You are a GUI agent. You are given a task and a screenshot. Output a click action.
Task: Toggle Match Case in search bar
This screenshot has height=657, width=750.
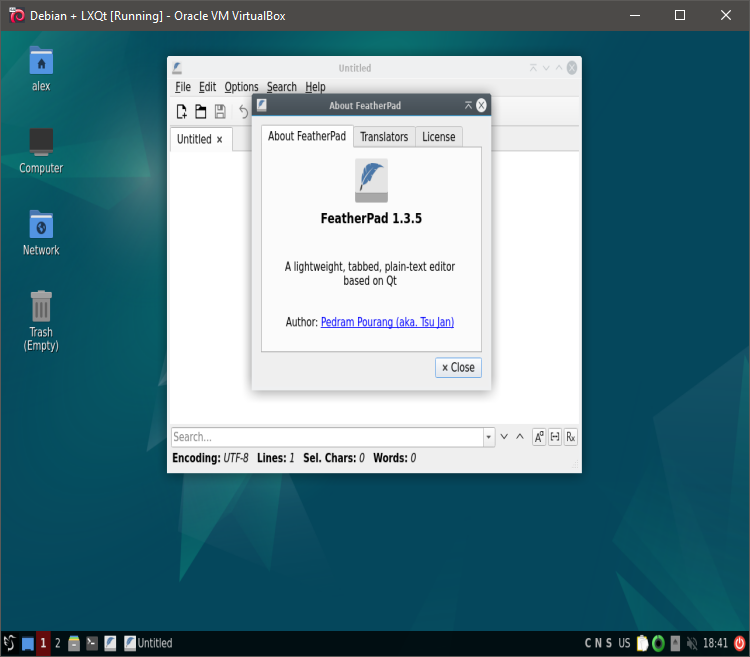[539, 437]
